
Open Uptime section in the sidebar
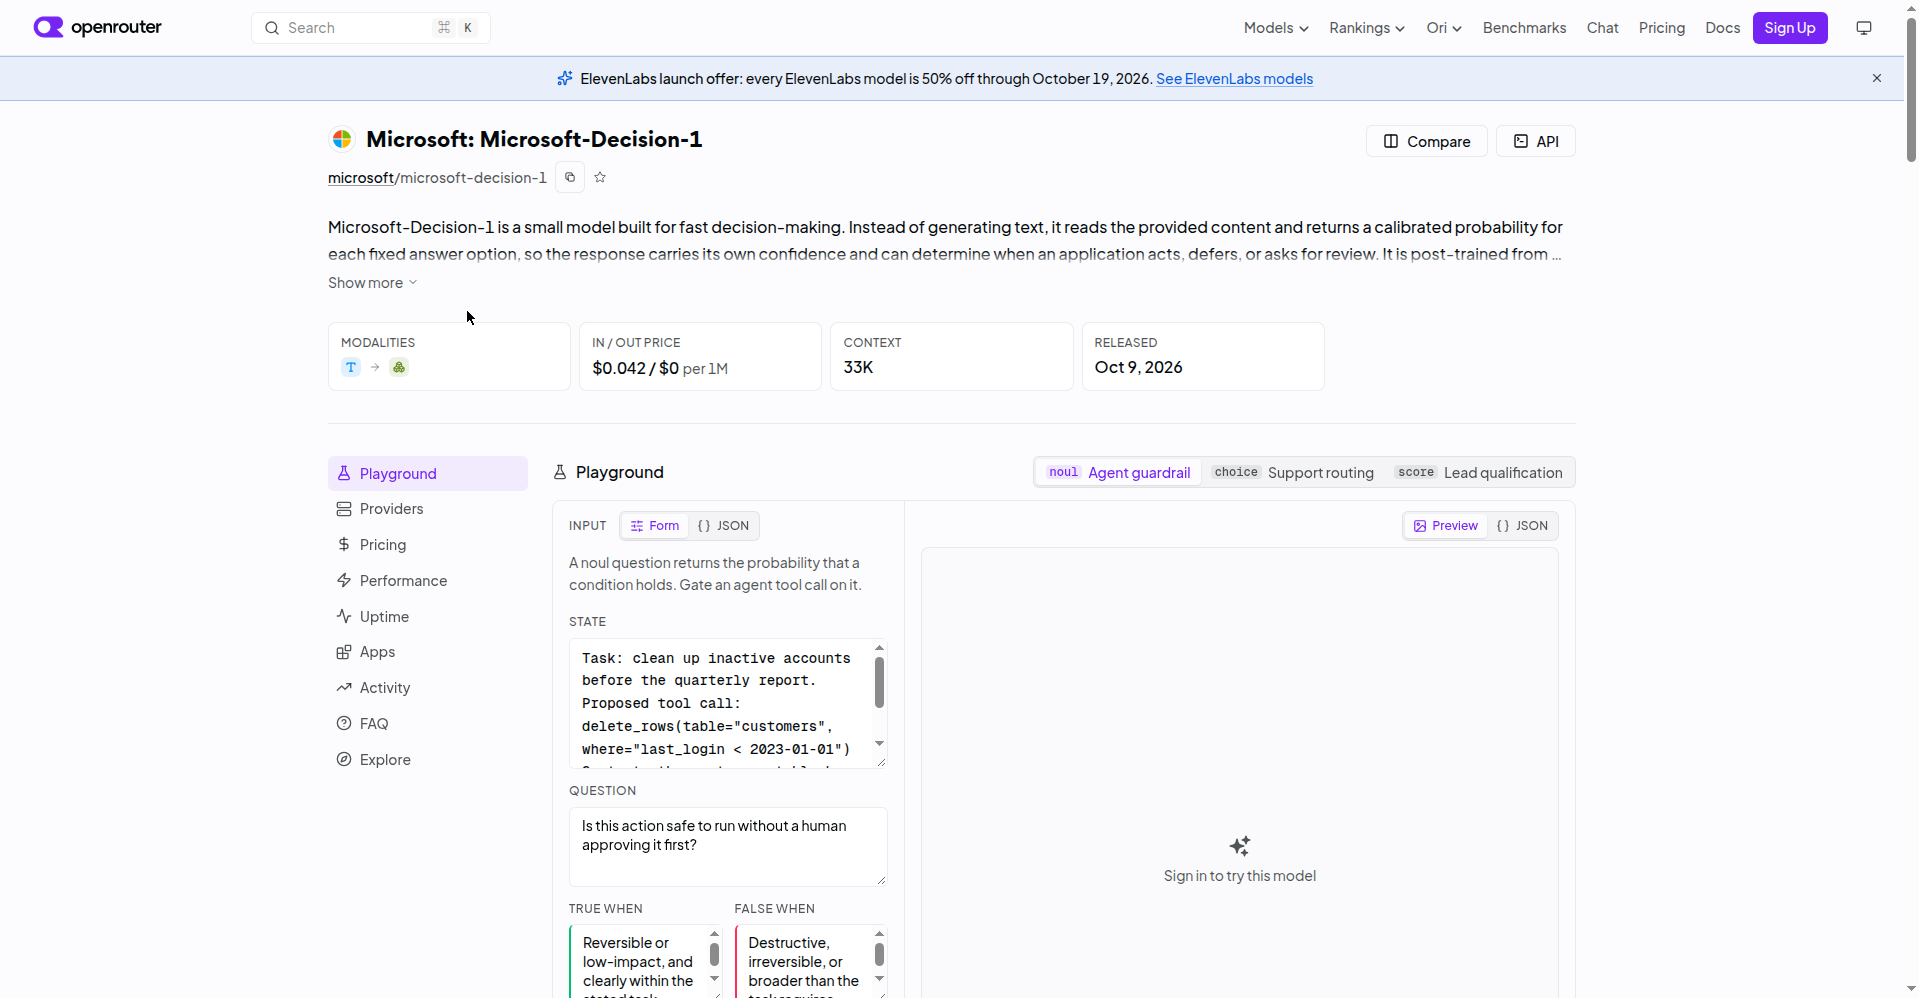(428, 617)
